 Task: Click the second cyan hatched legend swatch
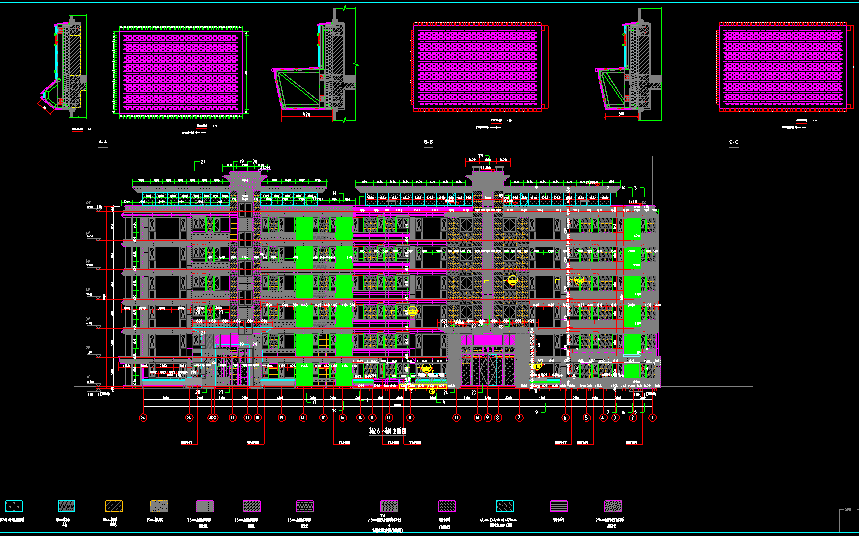pos(65,506)
